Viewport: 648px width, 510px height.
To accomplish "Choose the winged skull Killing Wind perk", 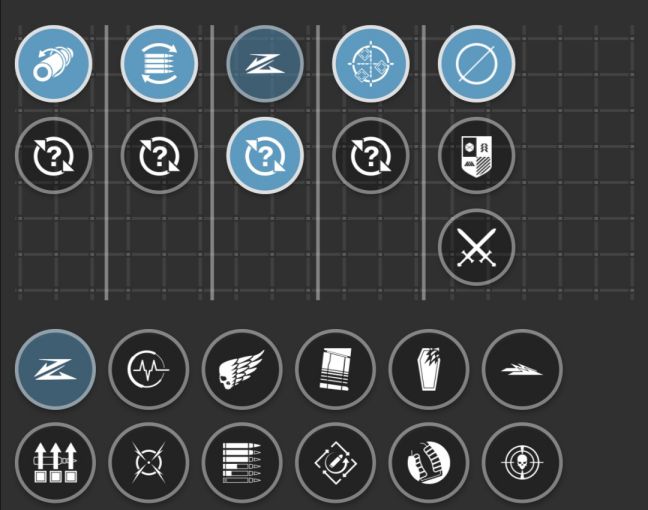I will click(242, 369).
